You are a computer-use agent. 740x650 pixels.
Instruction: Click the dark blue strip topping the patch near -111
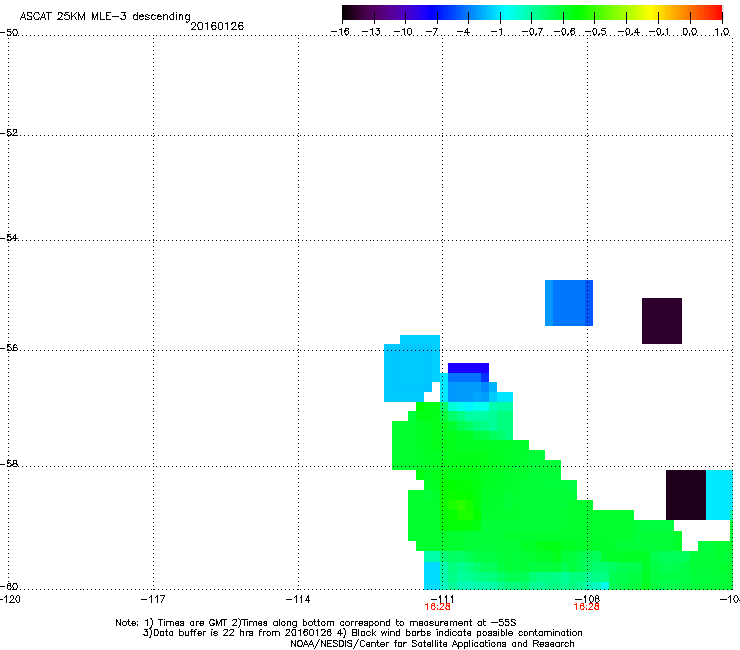[468, 368]
